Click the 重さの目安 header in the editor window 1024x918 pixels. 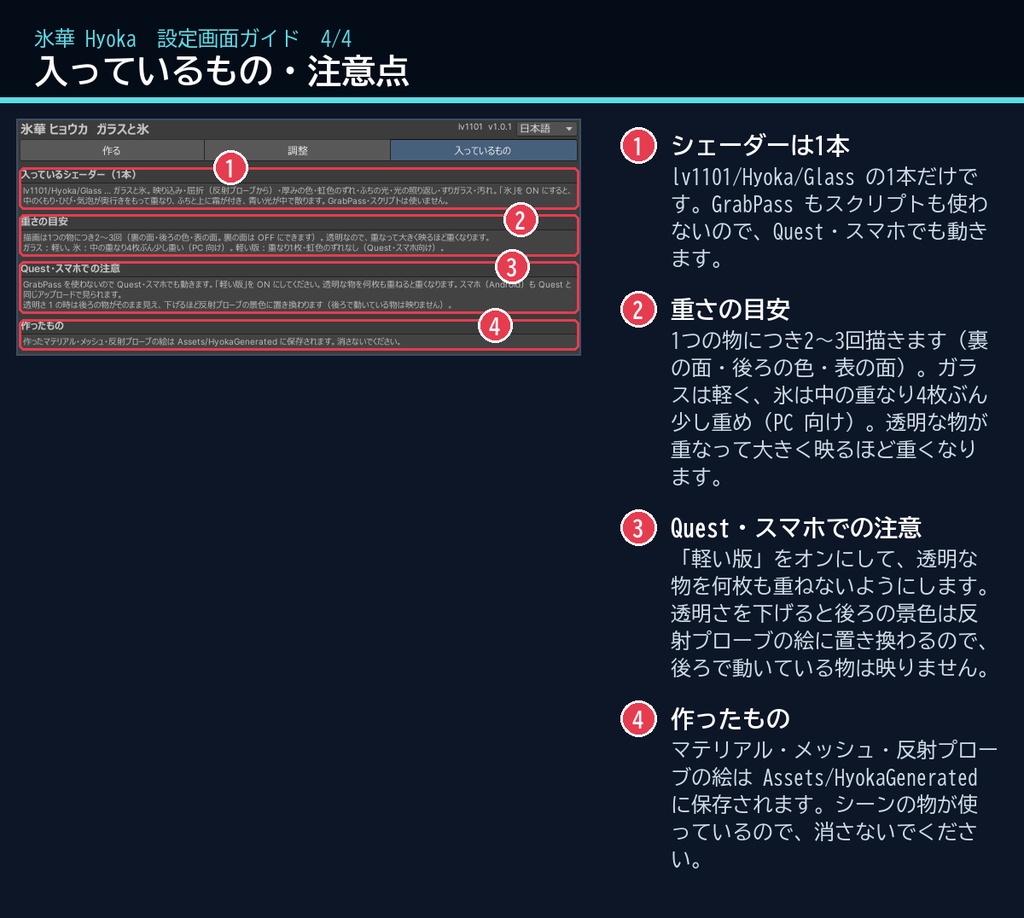pyautogui.click(x=44, y=221)
